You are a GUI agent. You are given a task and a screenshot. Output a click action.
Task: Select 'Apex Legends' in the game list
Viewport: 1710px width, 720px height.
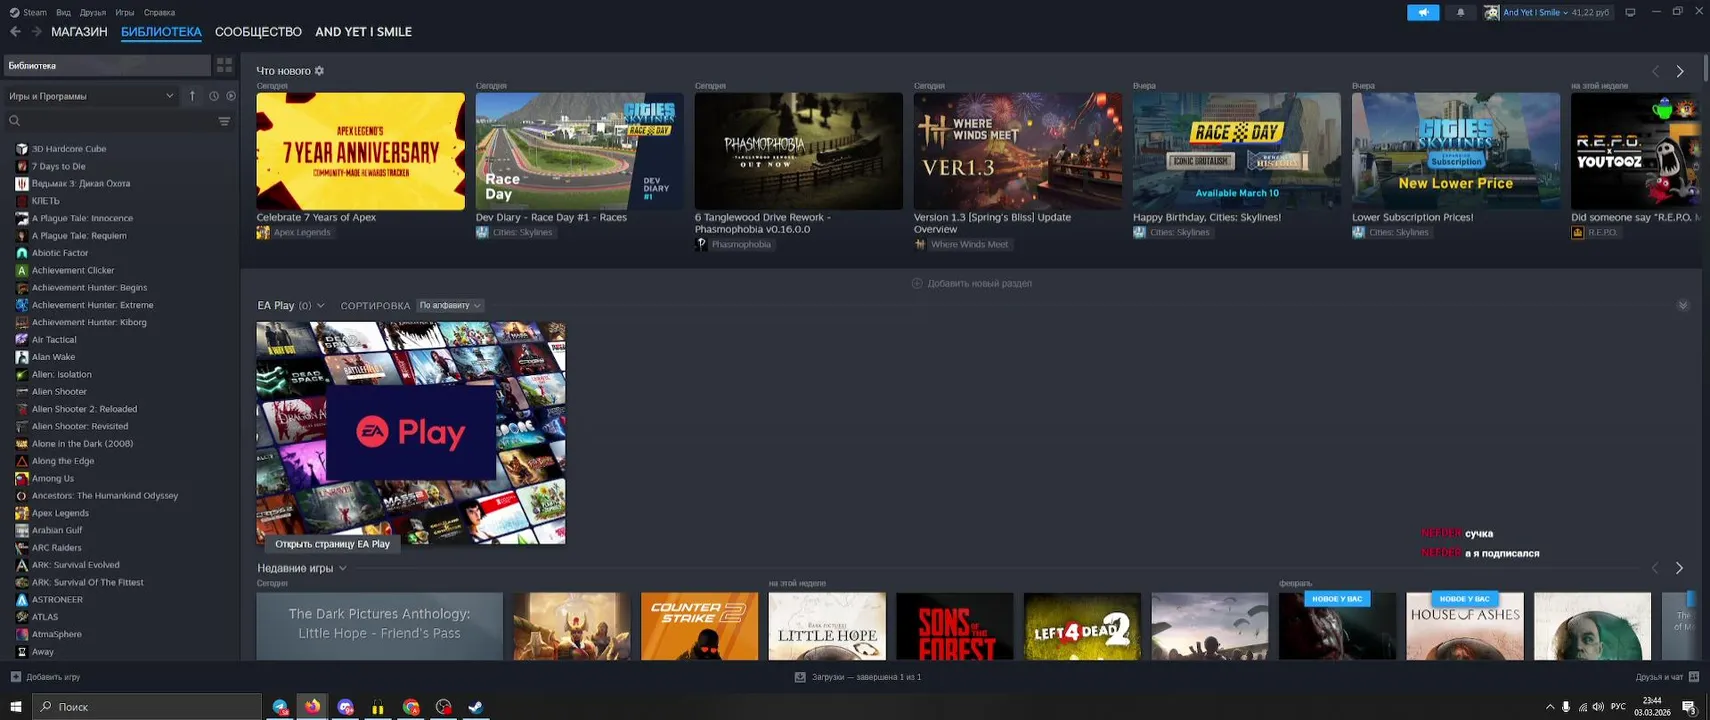[60, 513]
